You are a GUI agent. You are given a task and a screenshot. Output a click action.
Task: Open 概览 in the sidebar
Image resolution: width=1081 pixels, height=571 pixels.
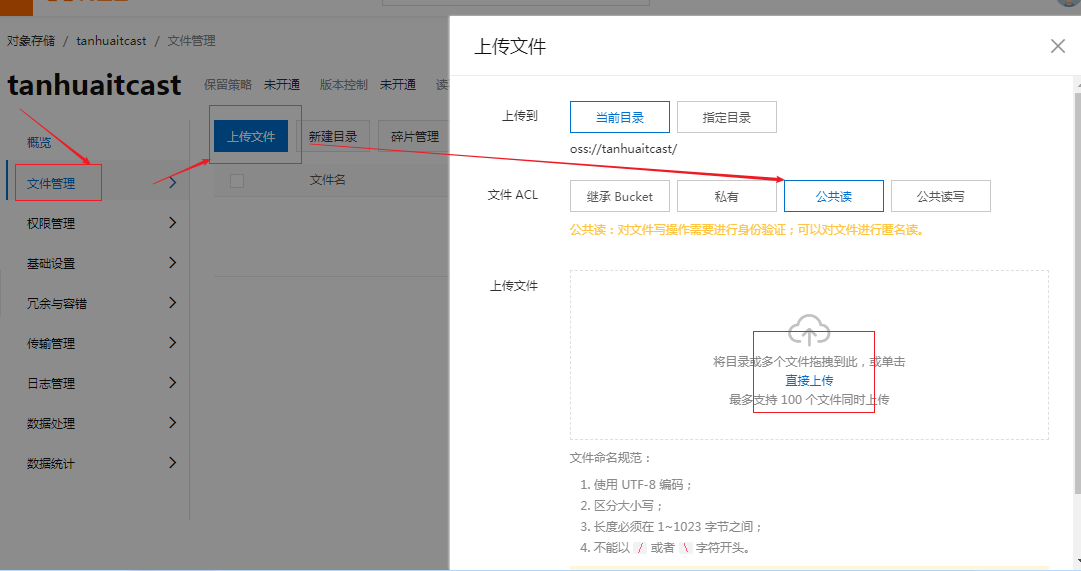coord(39,143)
